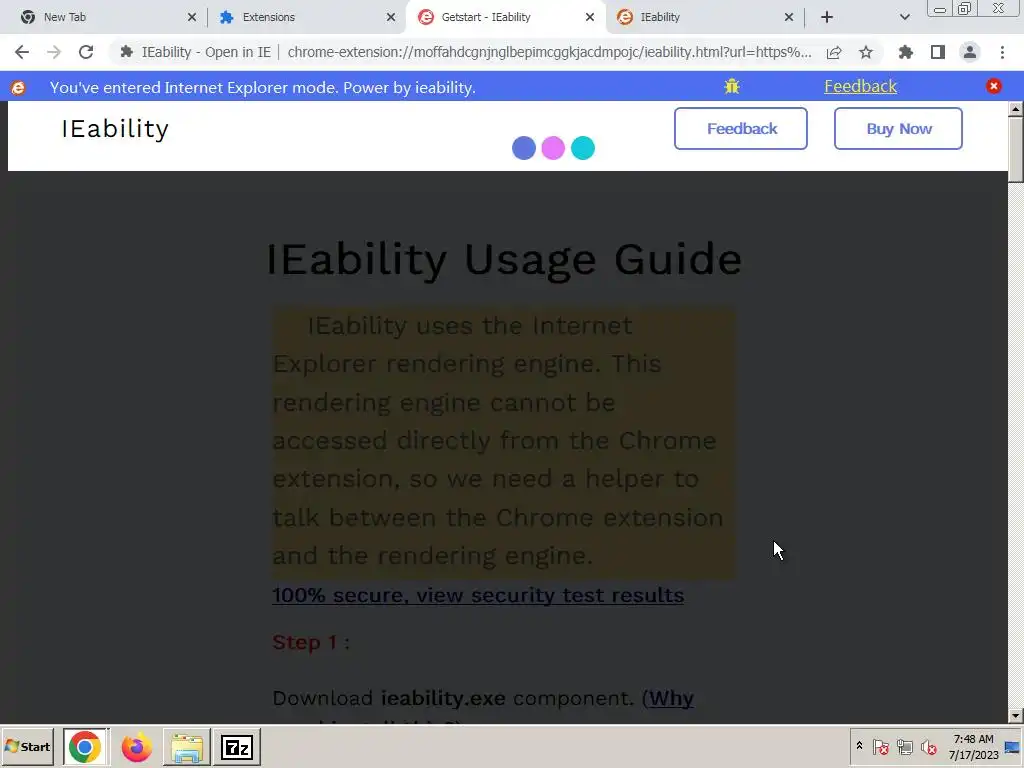1024x768 pixels.
Task: Close the Extensions tab
Action: [x=391, y=17]
